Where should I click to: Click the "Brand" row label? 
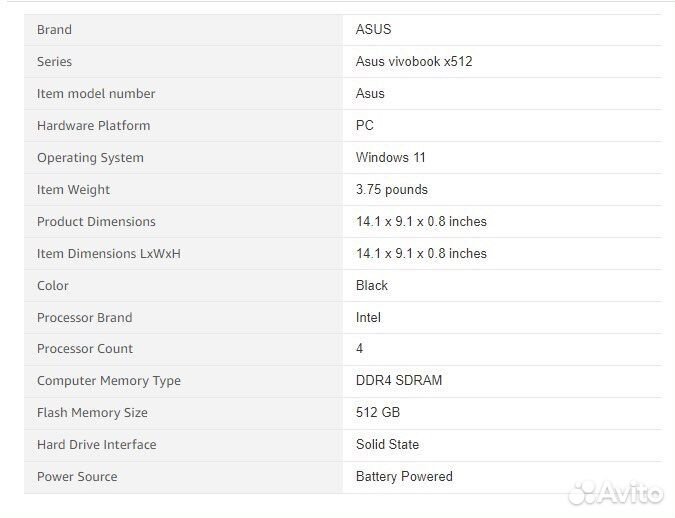click(x=54, y=30)
